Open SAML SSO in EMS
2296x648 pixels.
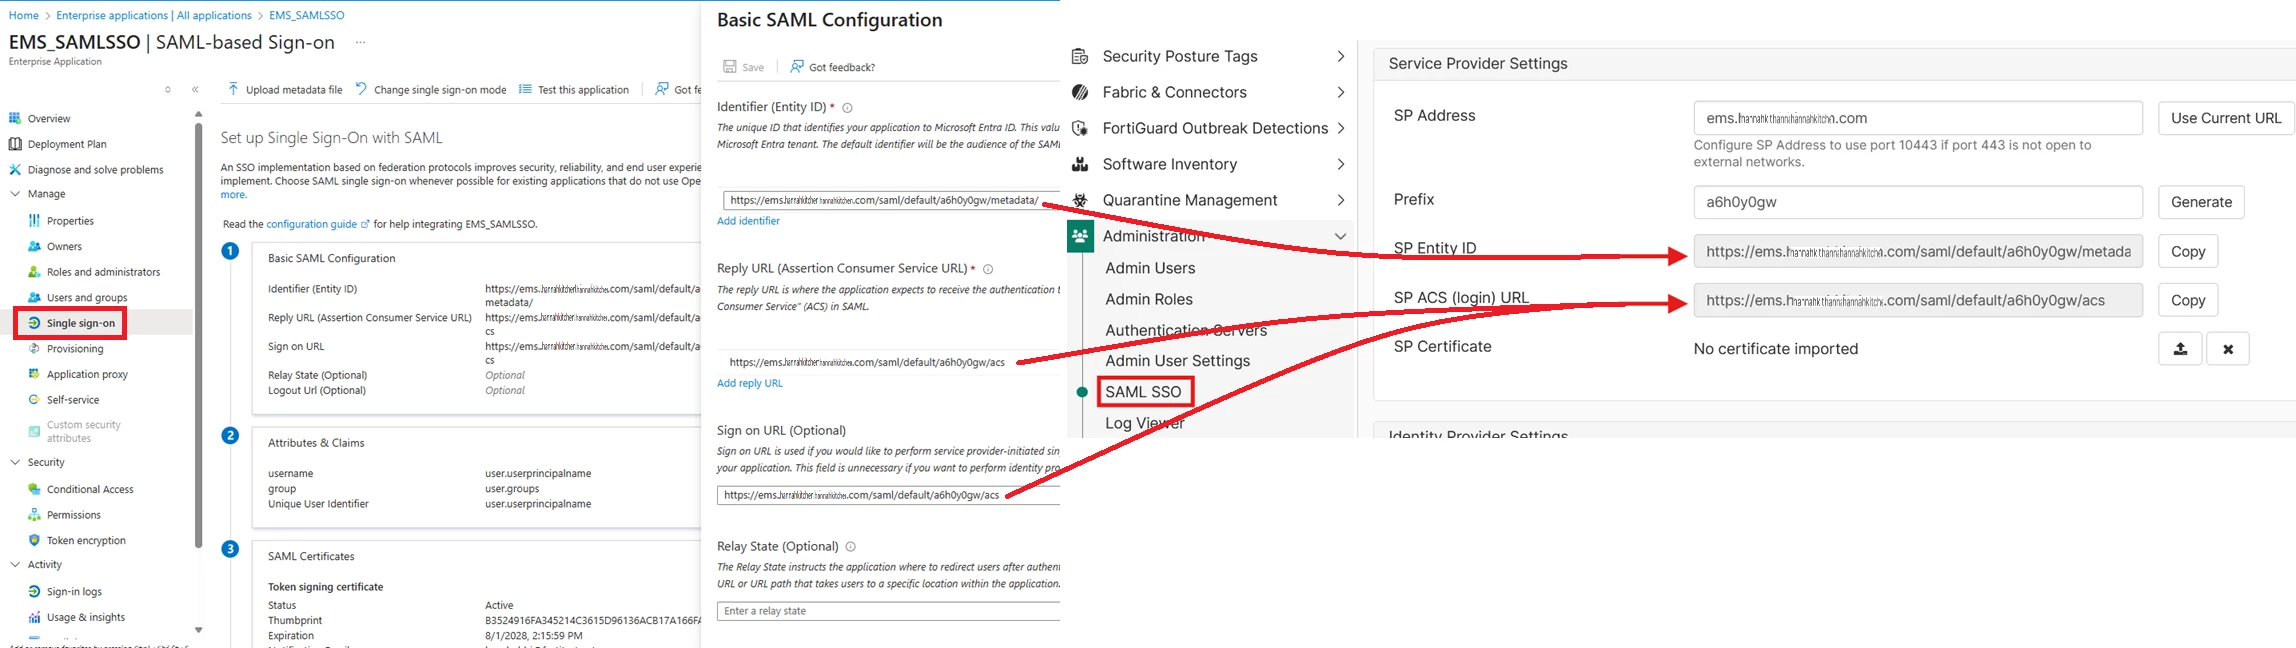[x=1144, y=392]
